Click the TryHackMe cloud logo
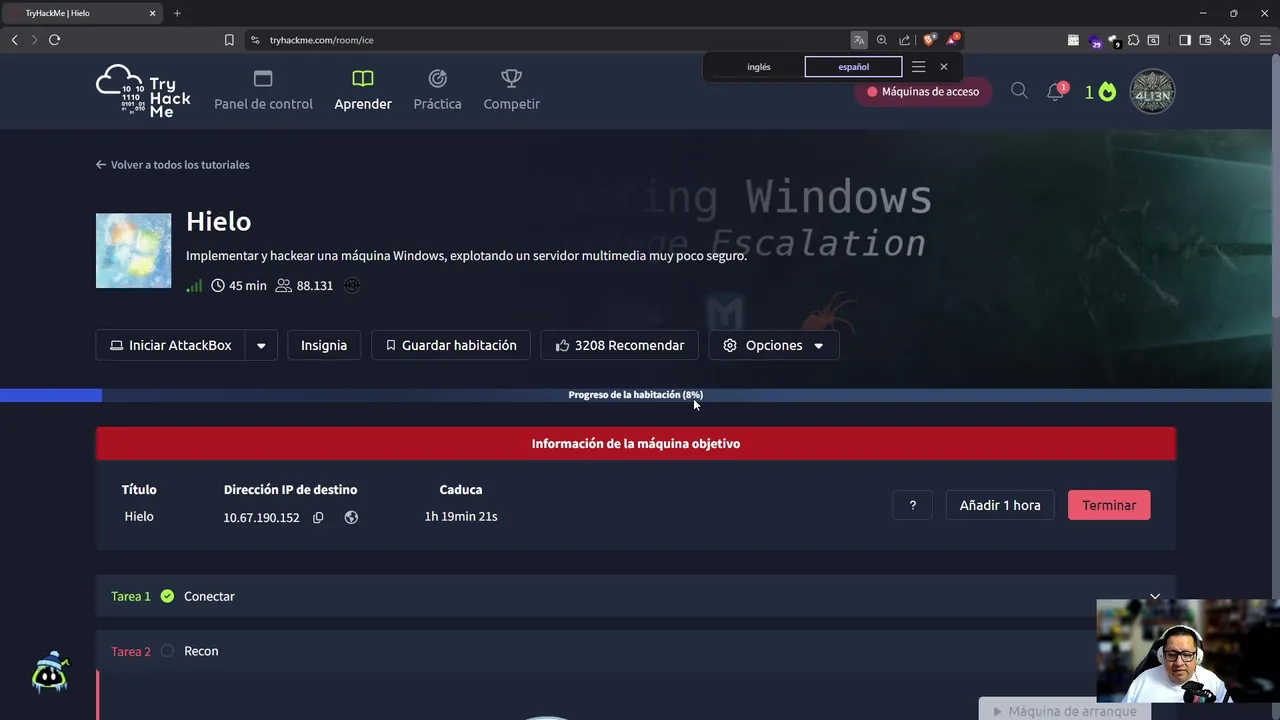The image size is (1280, 720). (x=143, y=91)
